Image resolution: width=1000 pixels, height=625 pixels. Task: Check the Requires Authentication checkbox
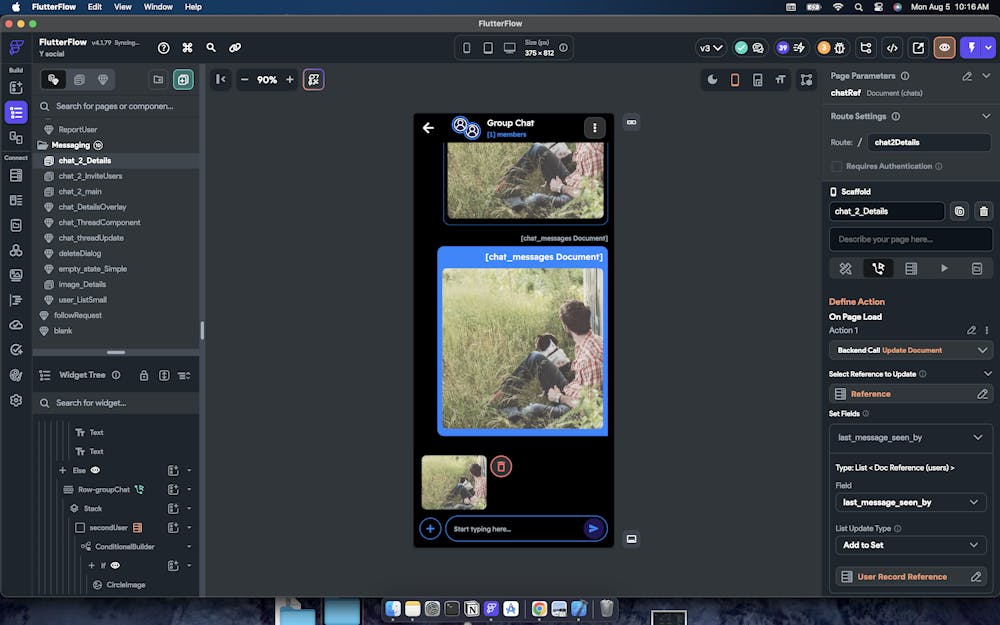pyautogui.click(x=836, y=166)
